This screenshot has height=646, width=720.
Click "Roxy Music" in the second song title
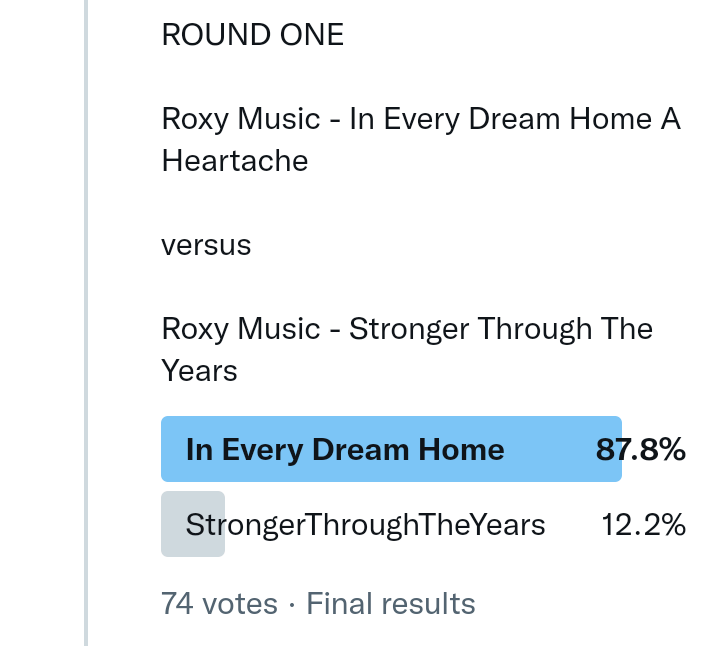point(240,329)
